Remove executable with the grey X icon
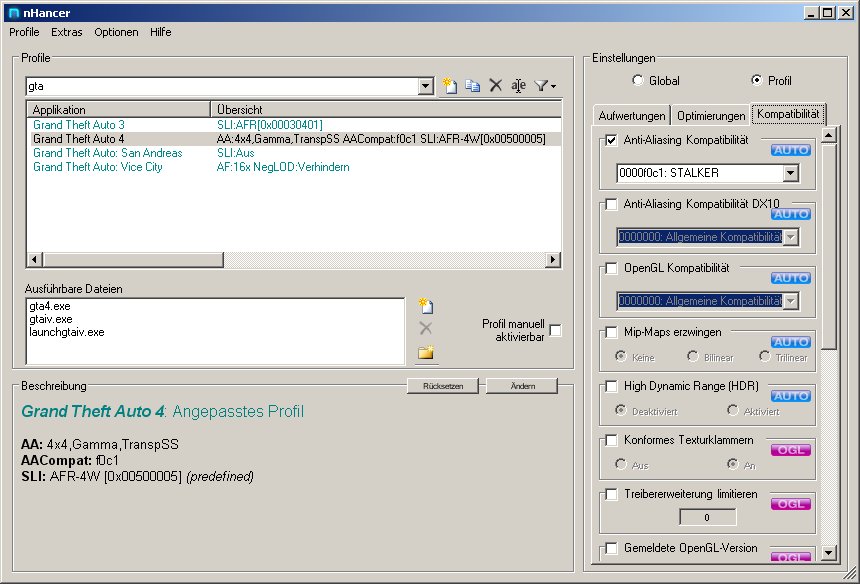This screenshot has height=584, width=860. (x=425, y=328)
